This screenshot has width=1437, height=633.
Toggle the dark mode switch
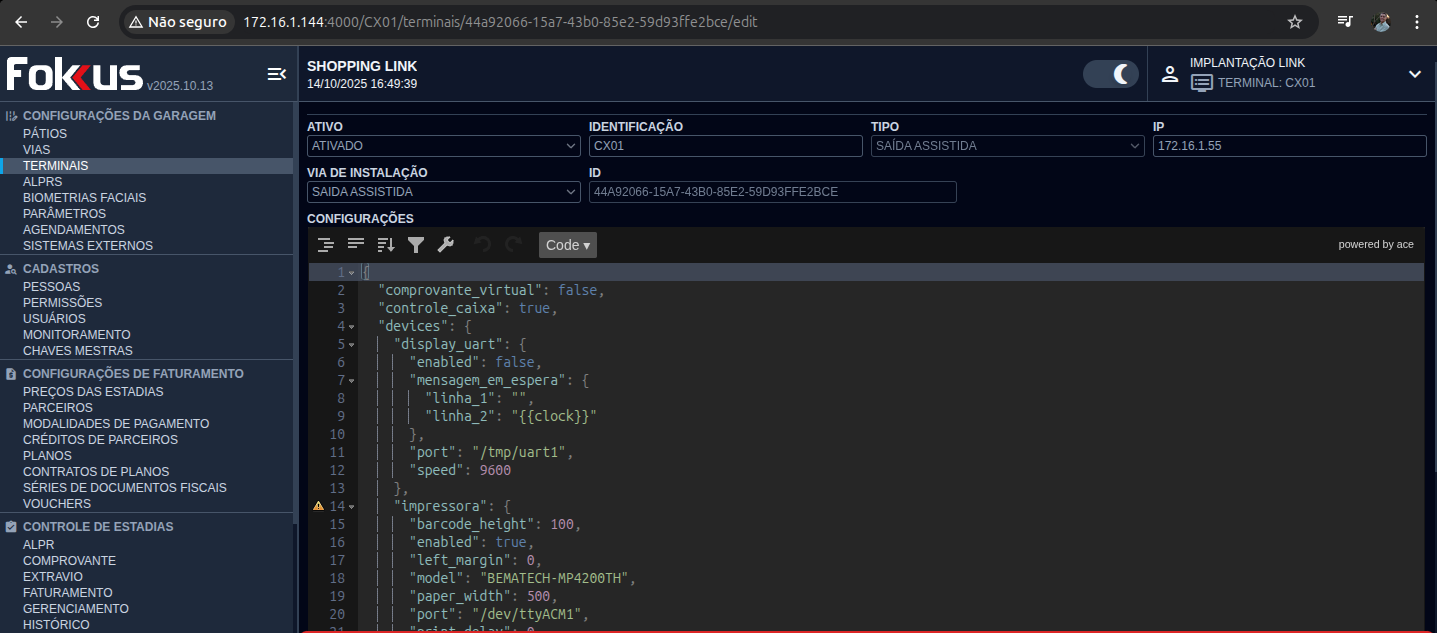(x=1111, y=74)
